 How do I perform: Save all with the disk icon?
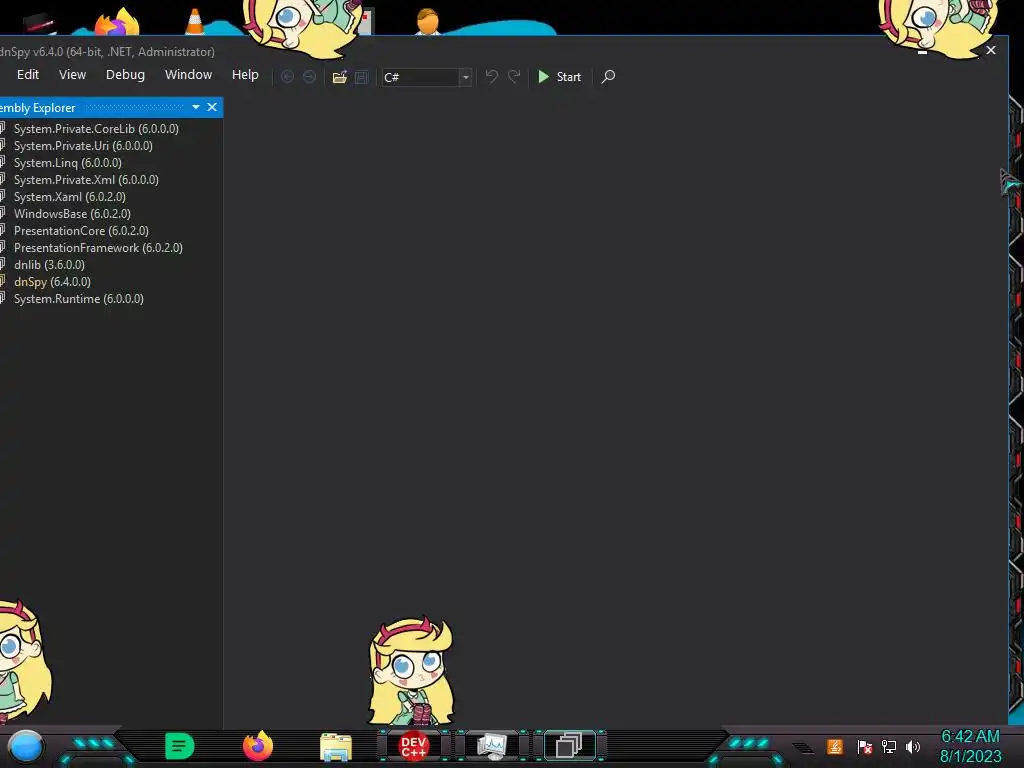click(361, 77)
